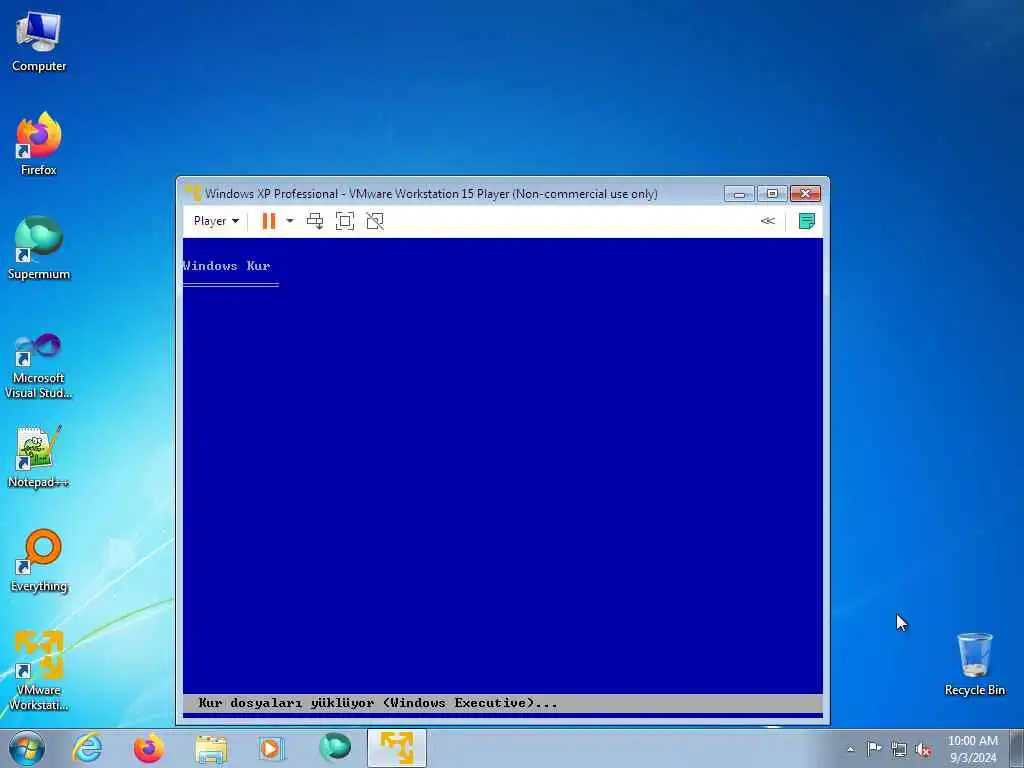Click the active VMware Player taskbar button

[x=397, y=748]
